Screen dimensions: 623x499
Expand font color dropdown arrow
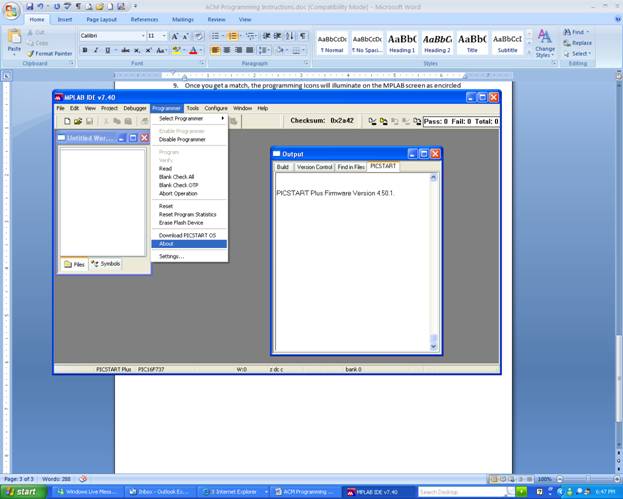(x=201, y=50)
